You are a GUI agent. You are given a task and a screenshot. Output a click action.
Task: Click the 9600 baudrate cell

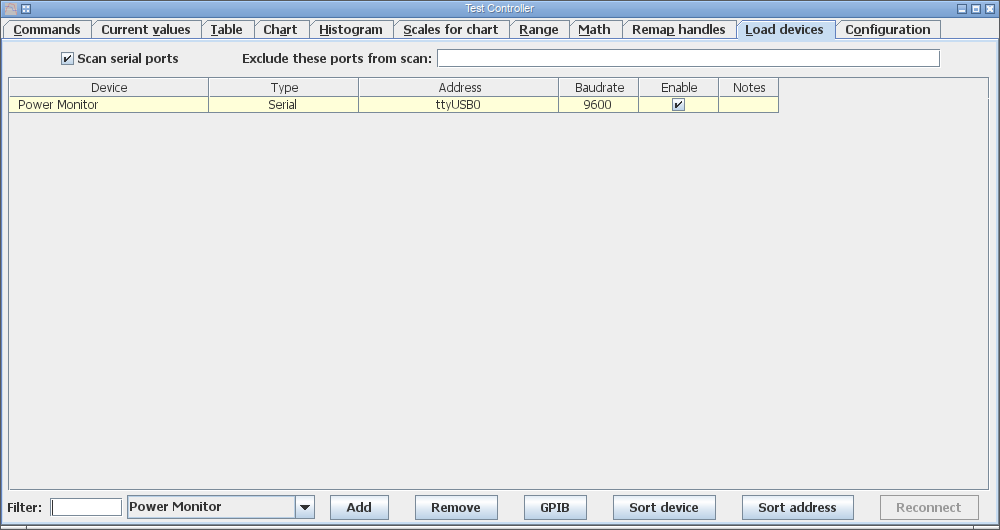599,105
